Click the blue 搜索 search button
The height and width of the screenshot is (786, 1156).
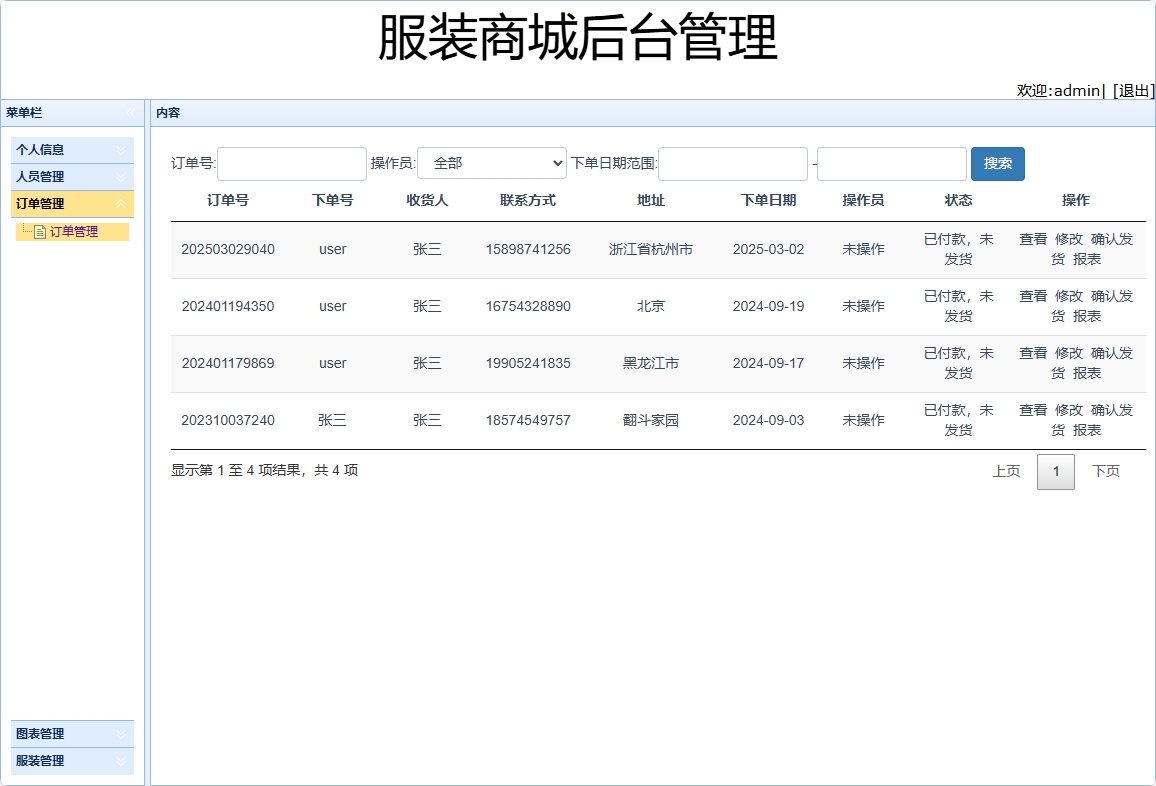pos(997,163)
